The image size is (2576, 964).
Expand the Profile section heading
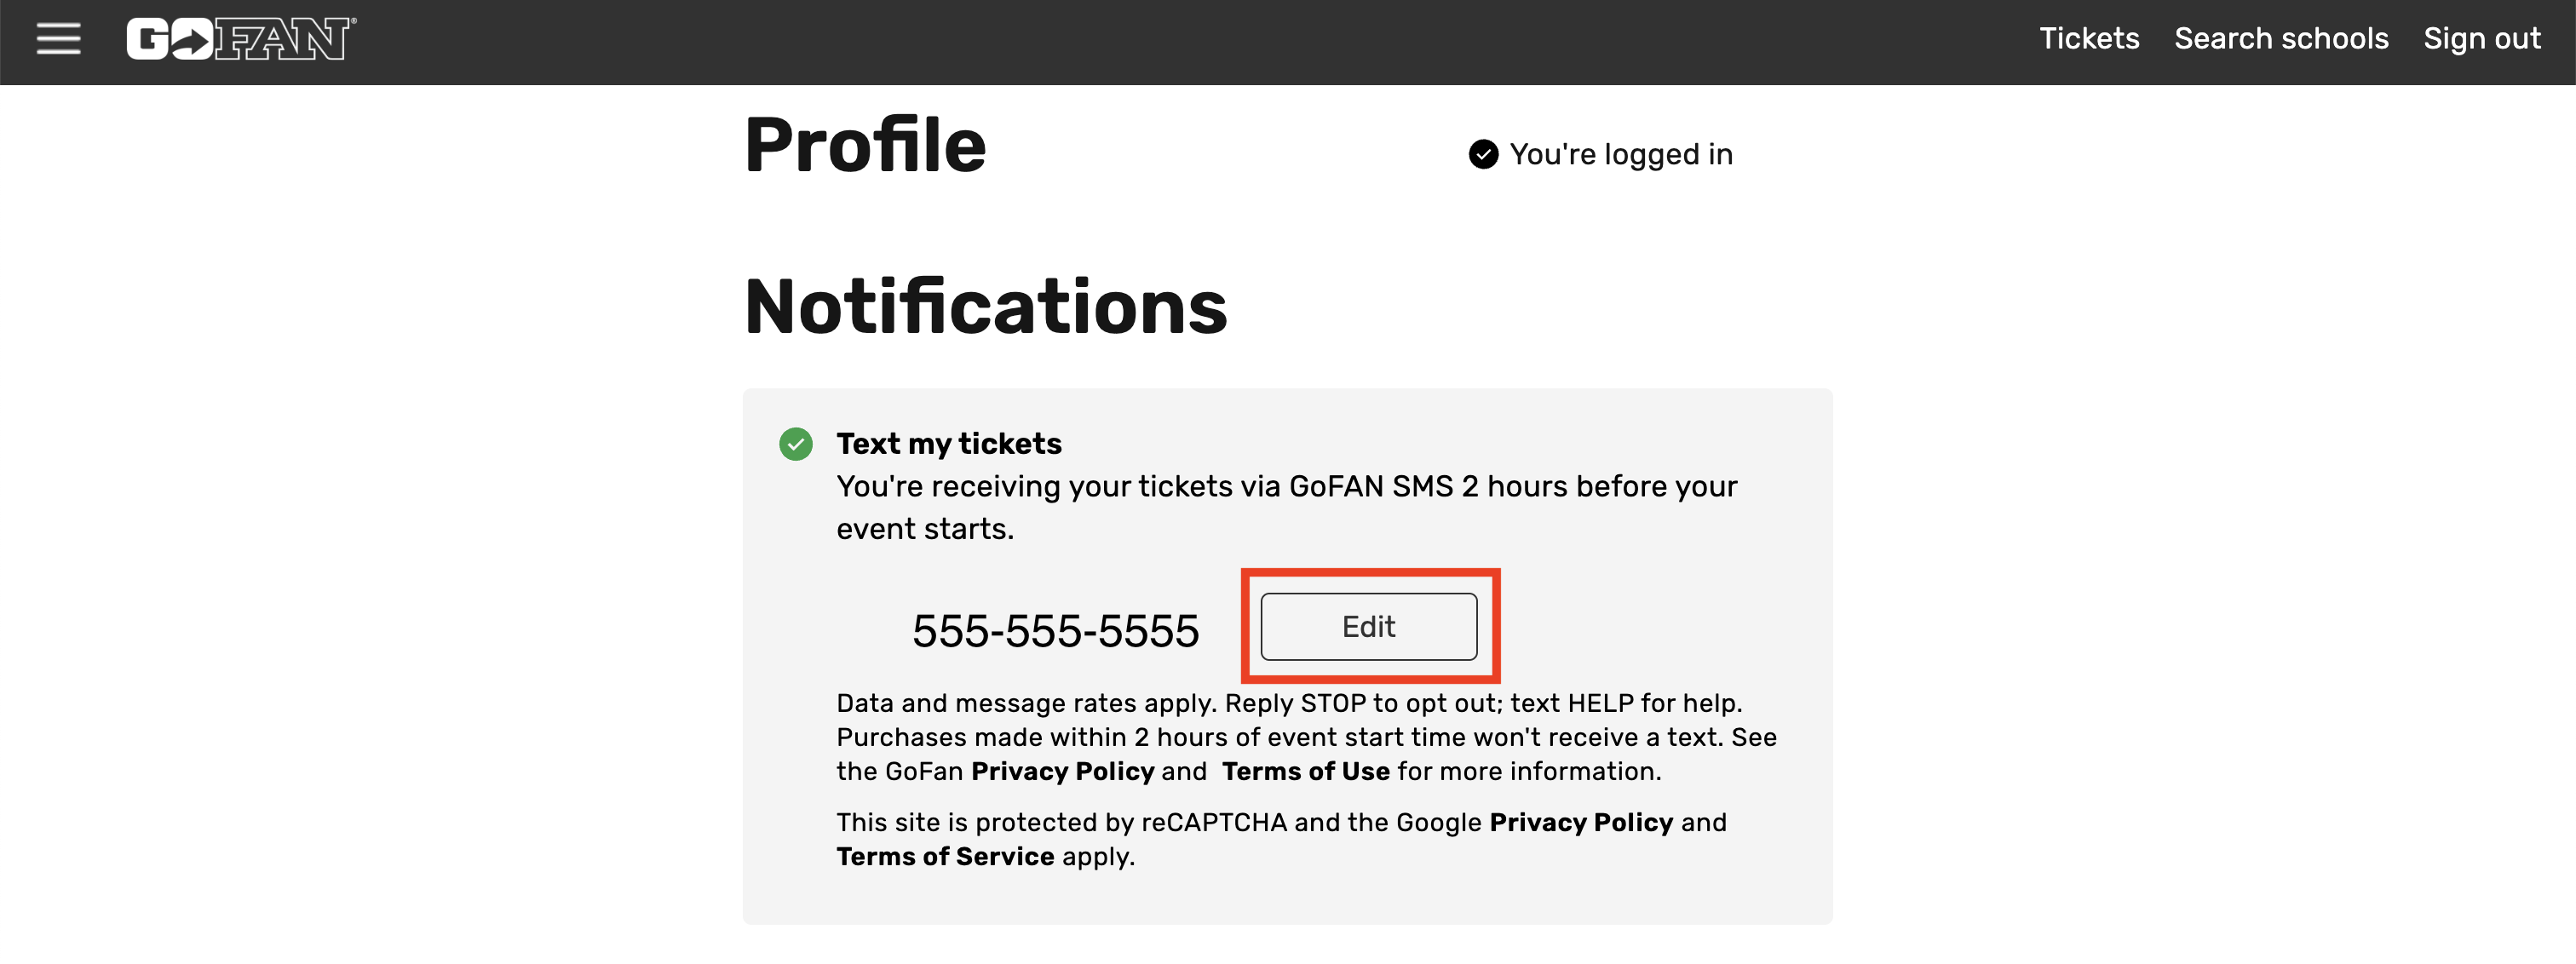click(866, 143)
